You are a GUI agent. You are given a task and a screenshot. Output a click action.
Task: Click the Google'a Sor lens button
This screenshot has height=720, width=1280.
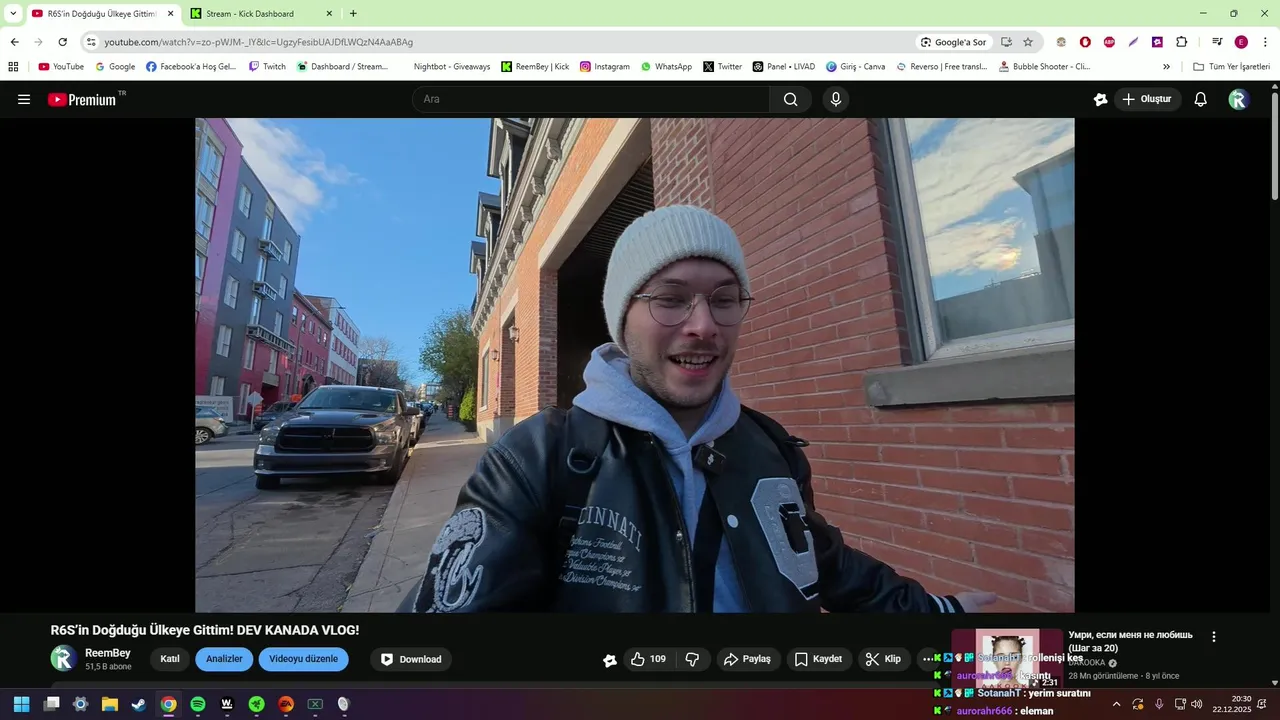pyautogui.click(x=953, y=42)
